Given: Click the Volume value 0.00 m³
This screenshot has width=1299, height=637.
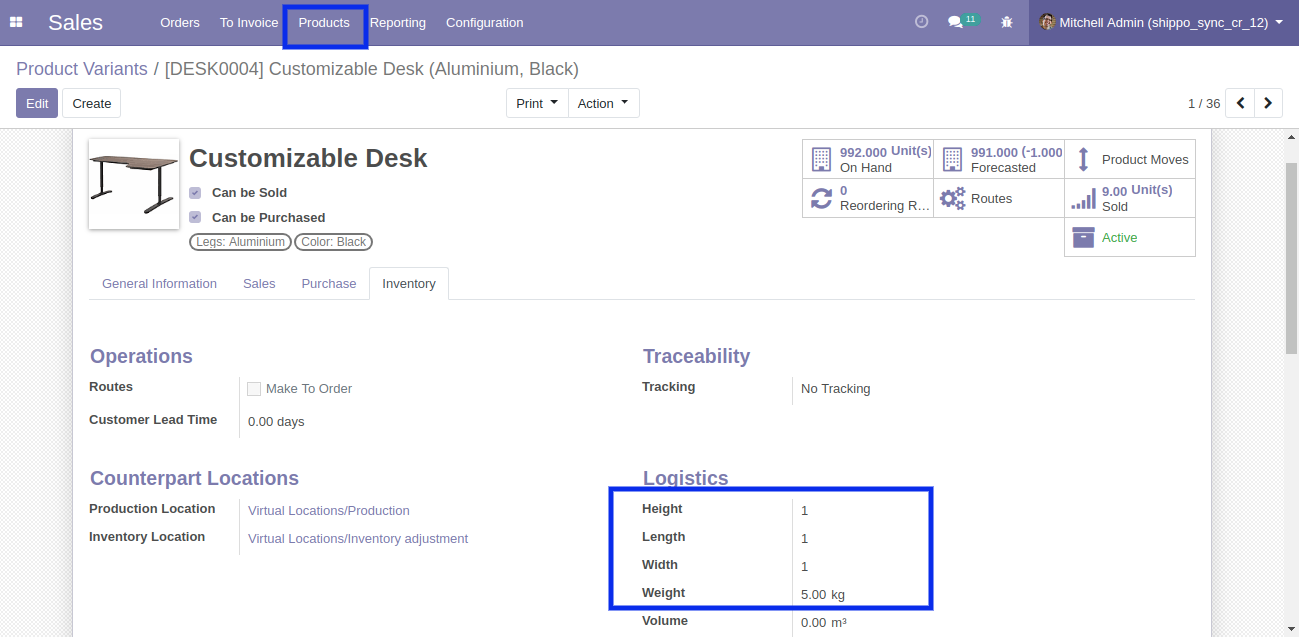Looking at the screenshot, I should [x=824, y=623].
